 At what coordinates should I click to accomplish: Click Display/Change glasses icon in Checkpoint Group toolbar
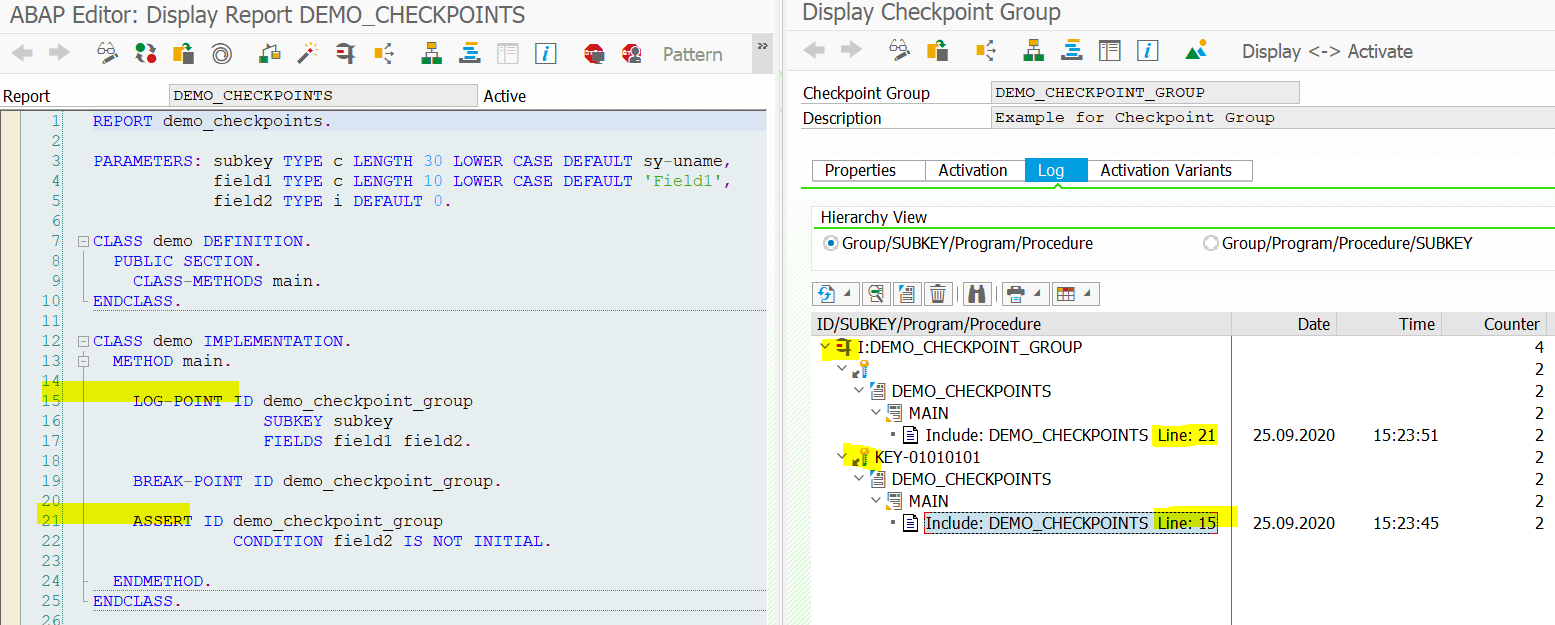899,50
